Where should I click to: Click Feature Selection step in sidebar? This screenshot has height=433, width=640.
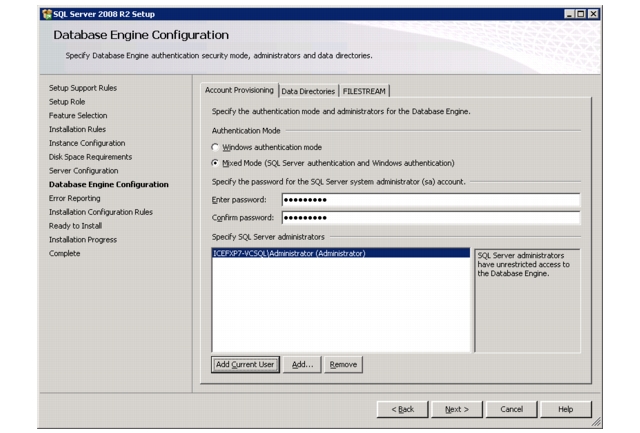(78, 115)
